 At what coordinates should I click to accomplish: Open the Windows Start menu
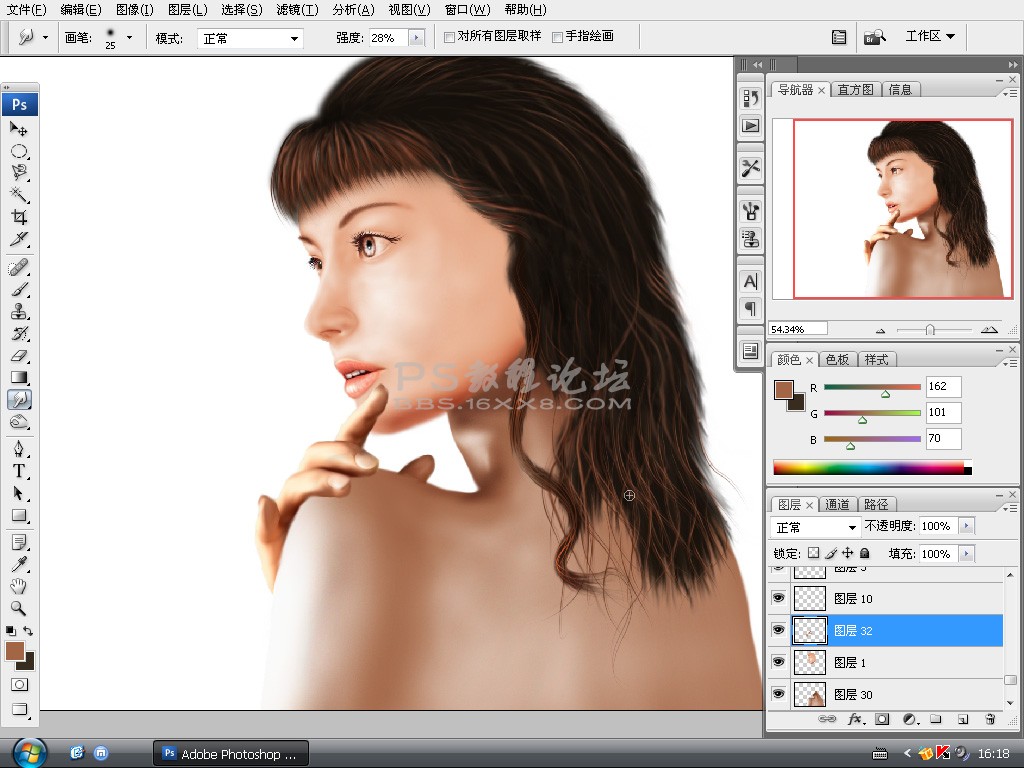[x=29, y=754]
